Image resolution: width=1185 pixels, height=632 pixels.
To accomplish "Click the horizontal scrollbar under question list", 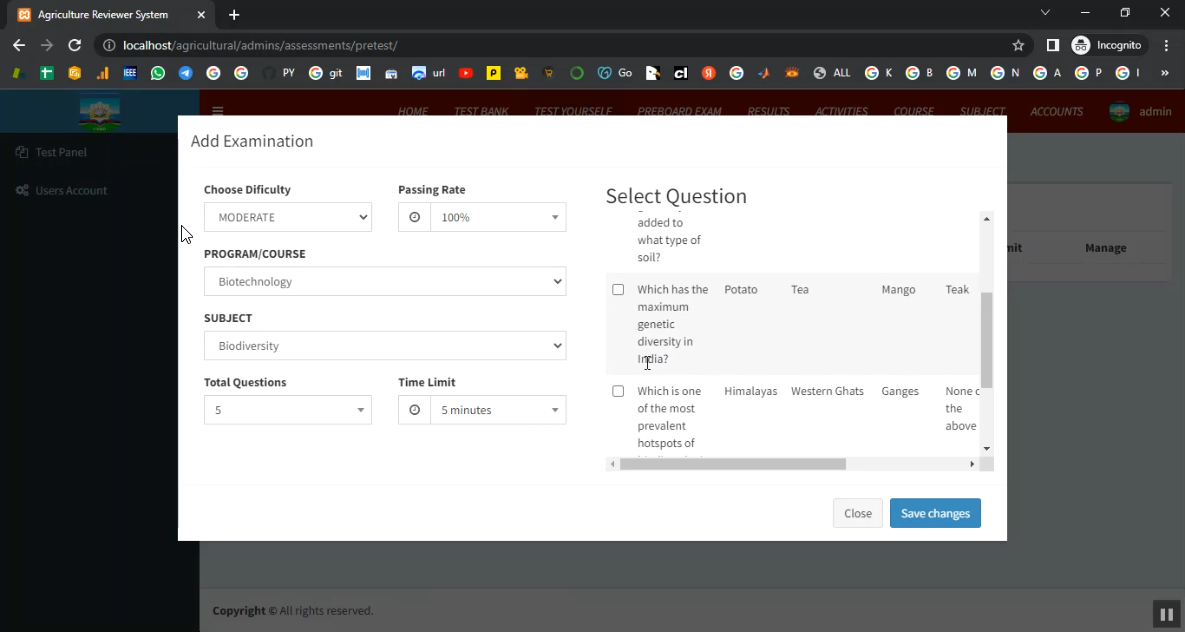I will pos(732,464).
